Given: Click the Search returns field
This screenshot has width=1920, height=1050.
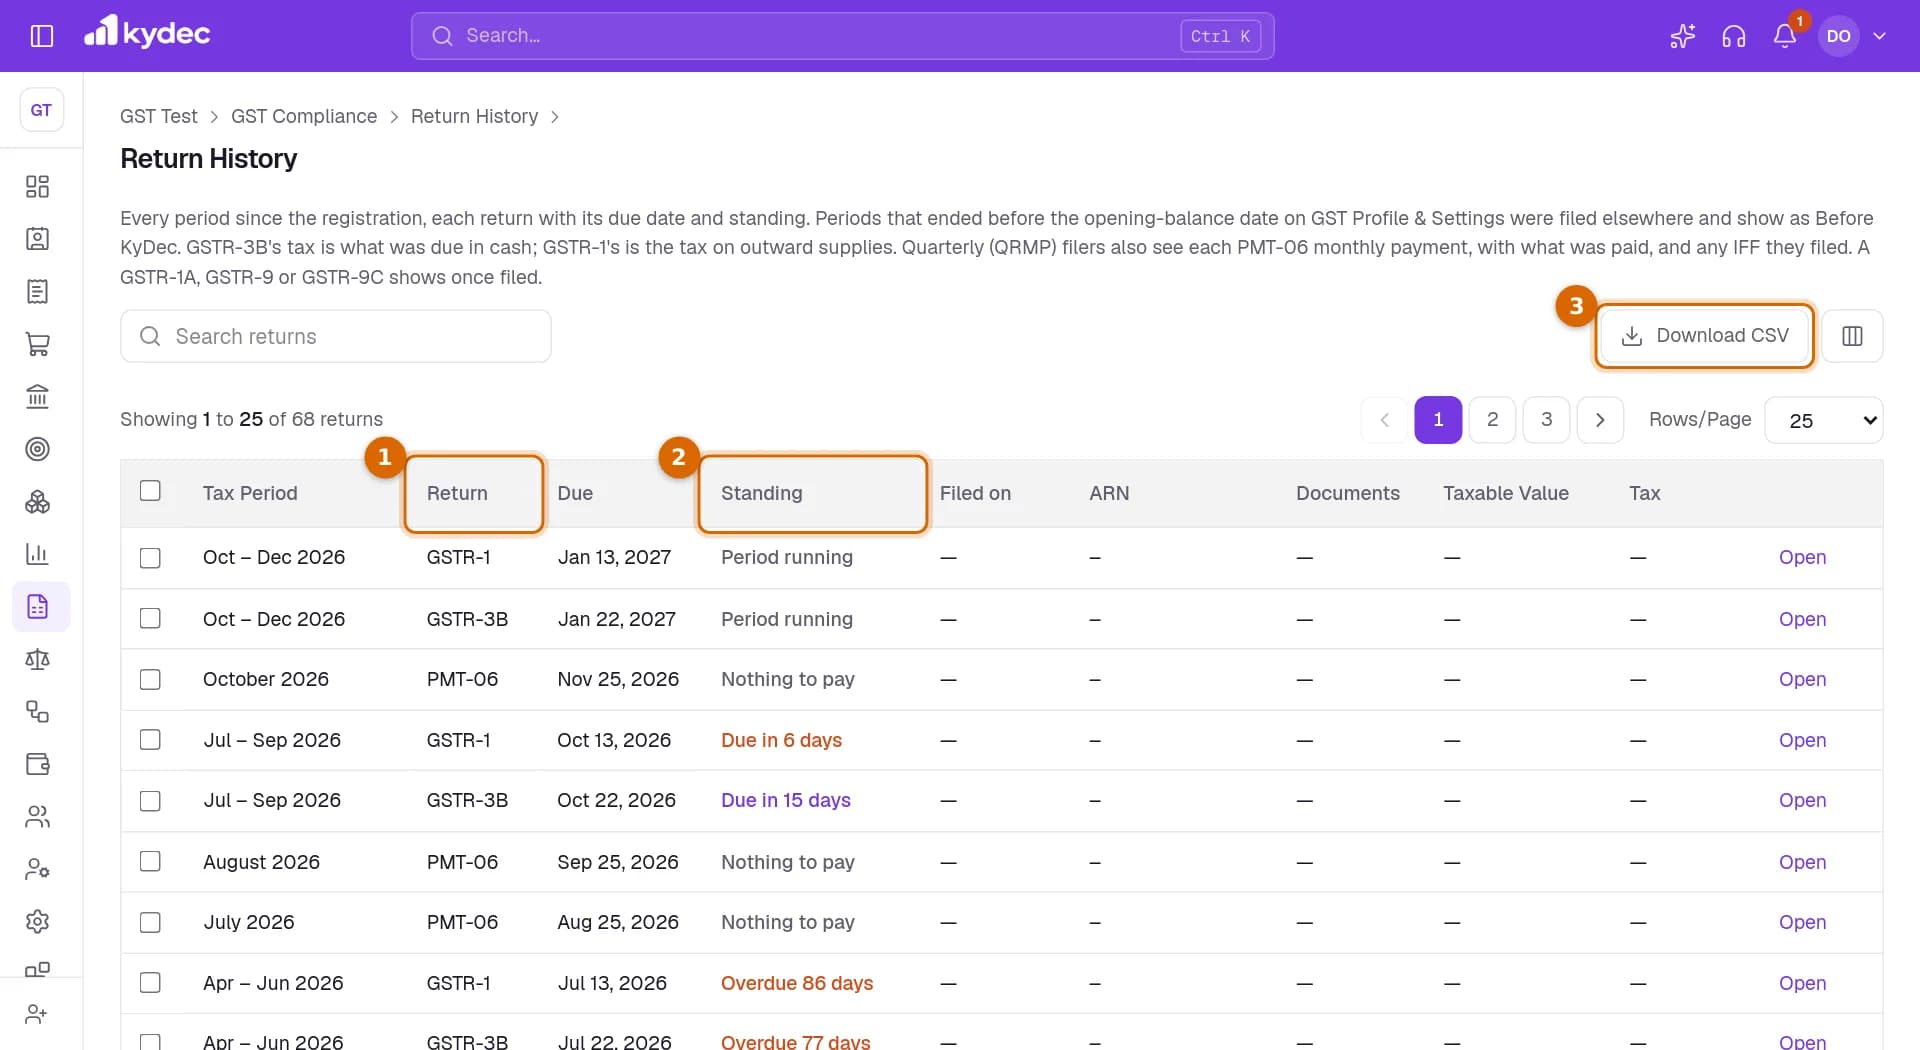Looking at the screenshot, I should pyautogui.click(x=336, y=336).
